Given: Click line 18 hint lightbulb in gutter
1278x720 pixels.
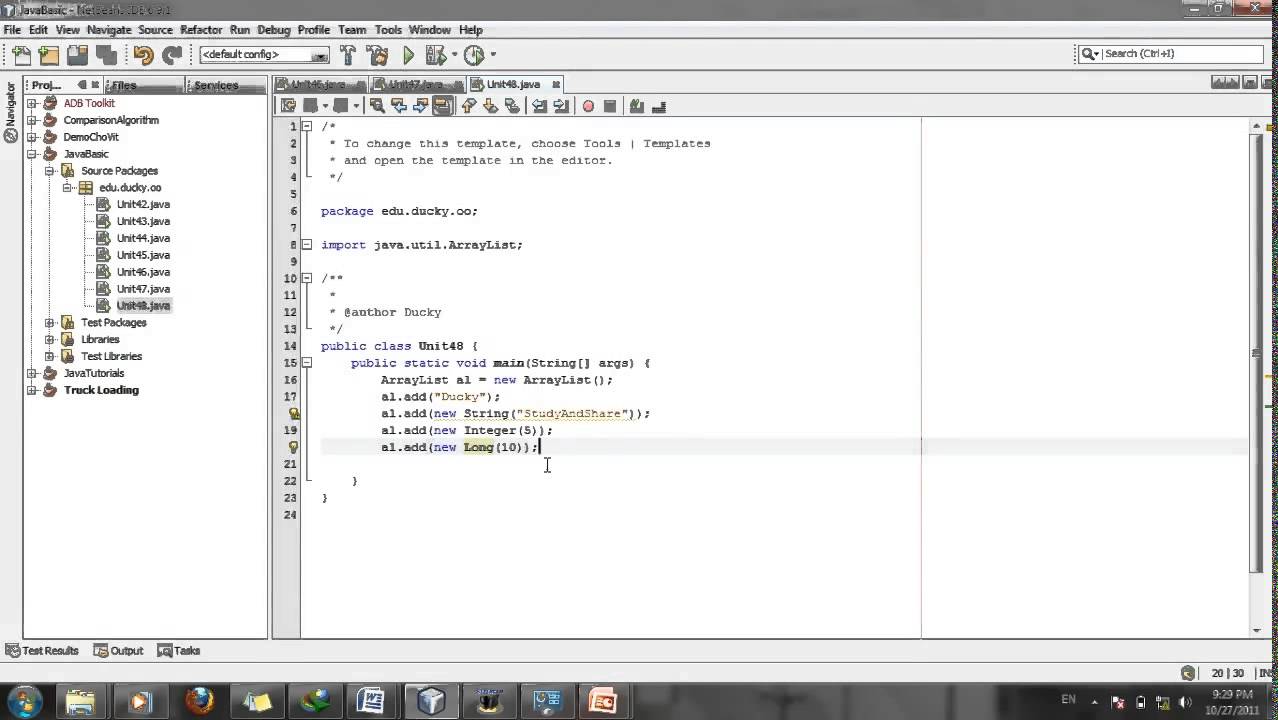Looking at the screenshot, I should click(294, 413).
